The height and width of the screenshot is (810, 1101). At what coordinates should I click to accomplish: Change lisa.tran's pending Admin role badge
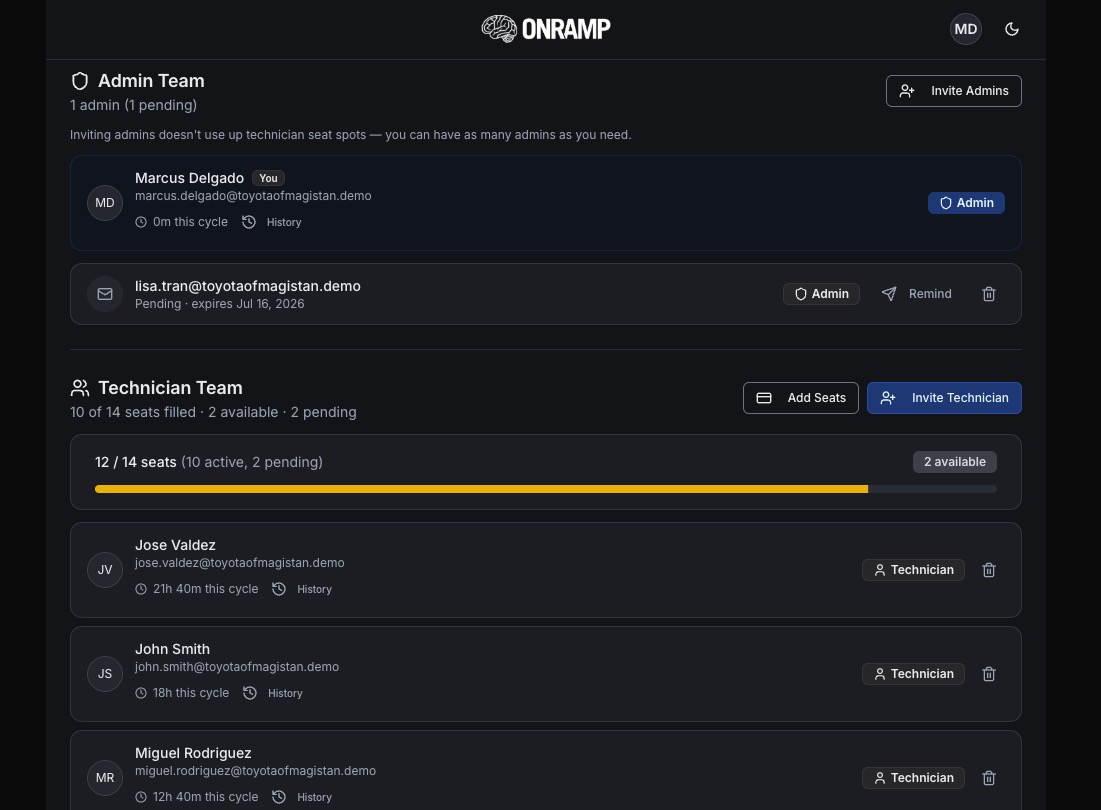click(x=821, y=294)
